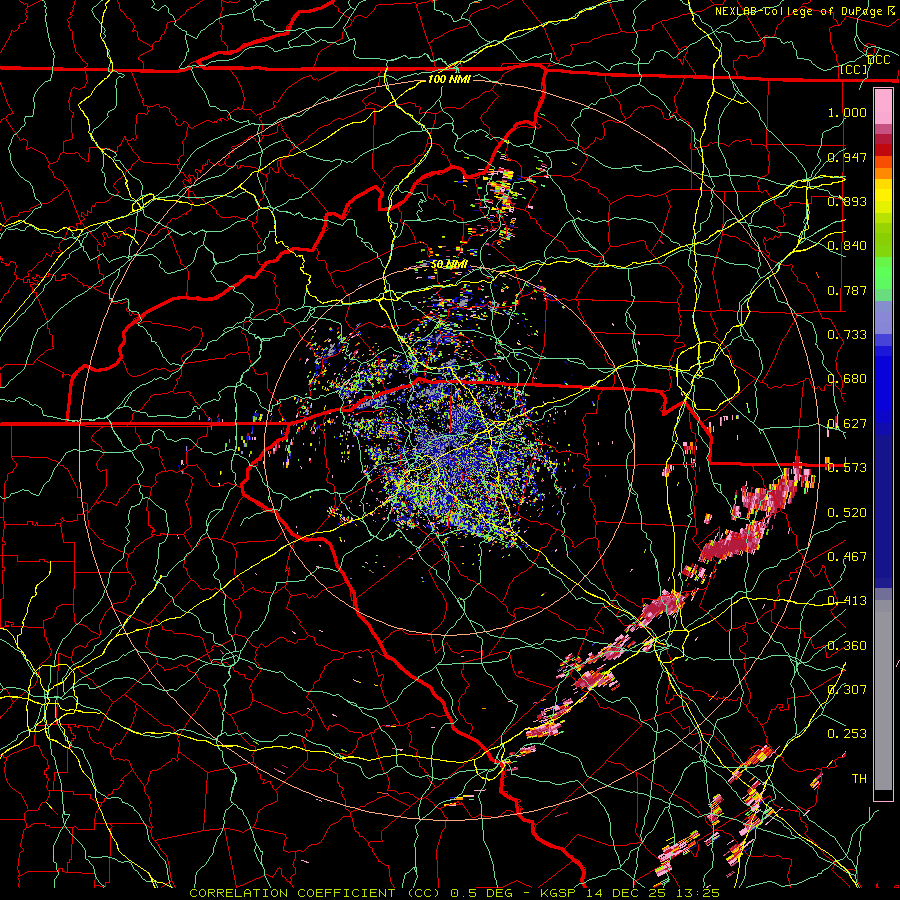Select the 0.520 scale value
This screenshot has height=900, width=900.
(x=847, y=512)
